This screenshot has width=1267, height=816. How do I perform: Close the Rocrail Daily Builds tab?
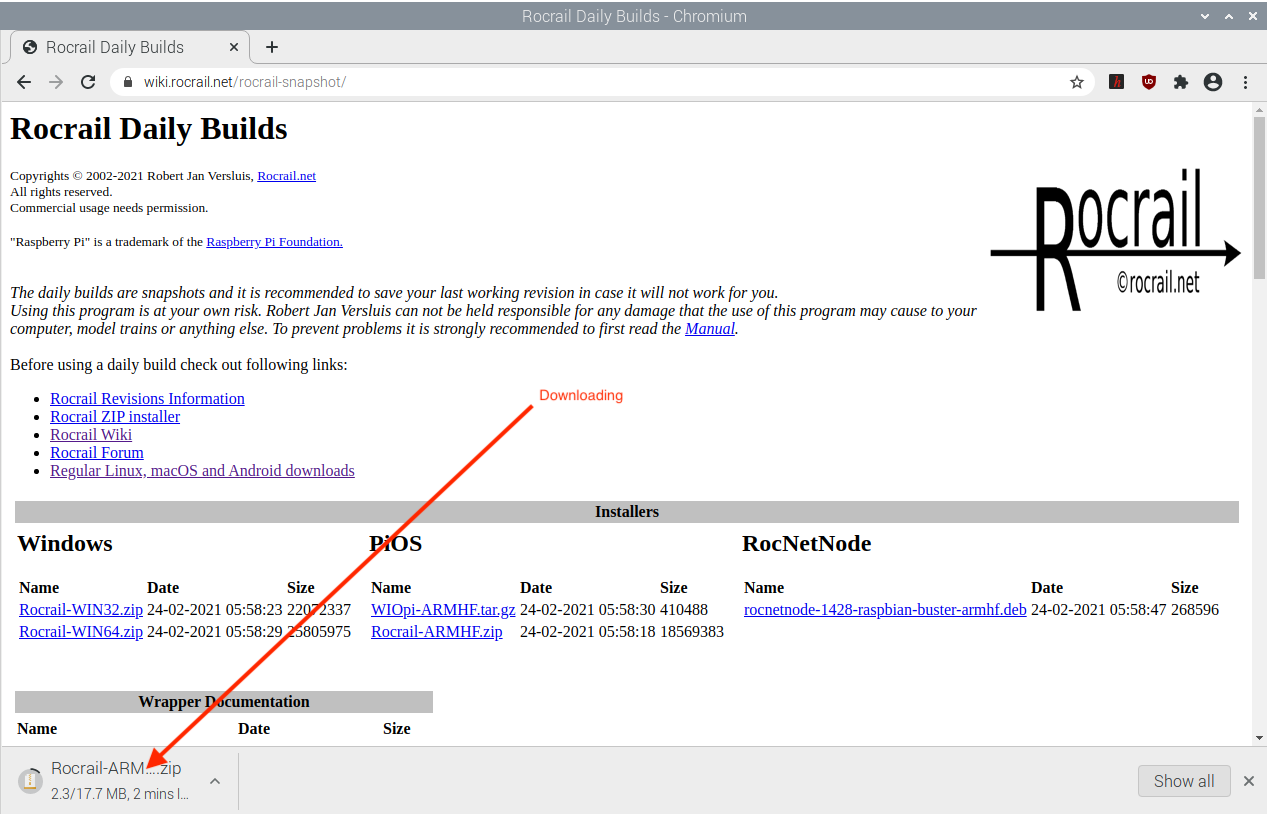[x=234, y=47]
